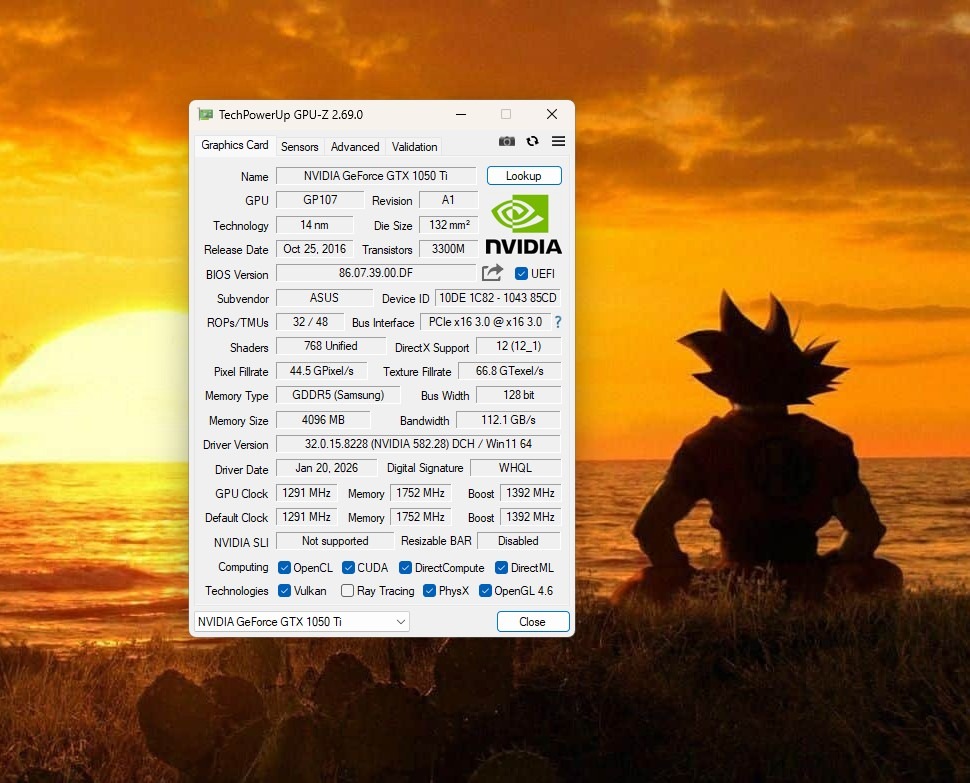Click the GPU-Z title bar app icon
The width and height of the screenshot is (970, 783).
pyautogui.click(x=205, y=114)
